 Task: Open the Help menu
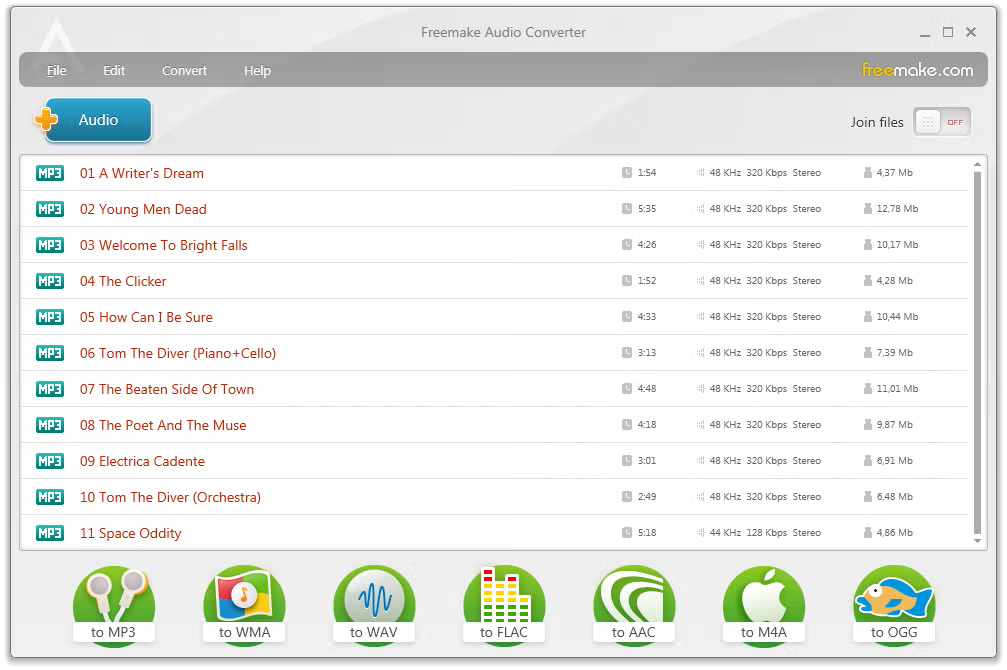[x=257, y=71]
